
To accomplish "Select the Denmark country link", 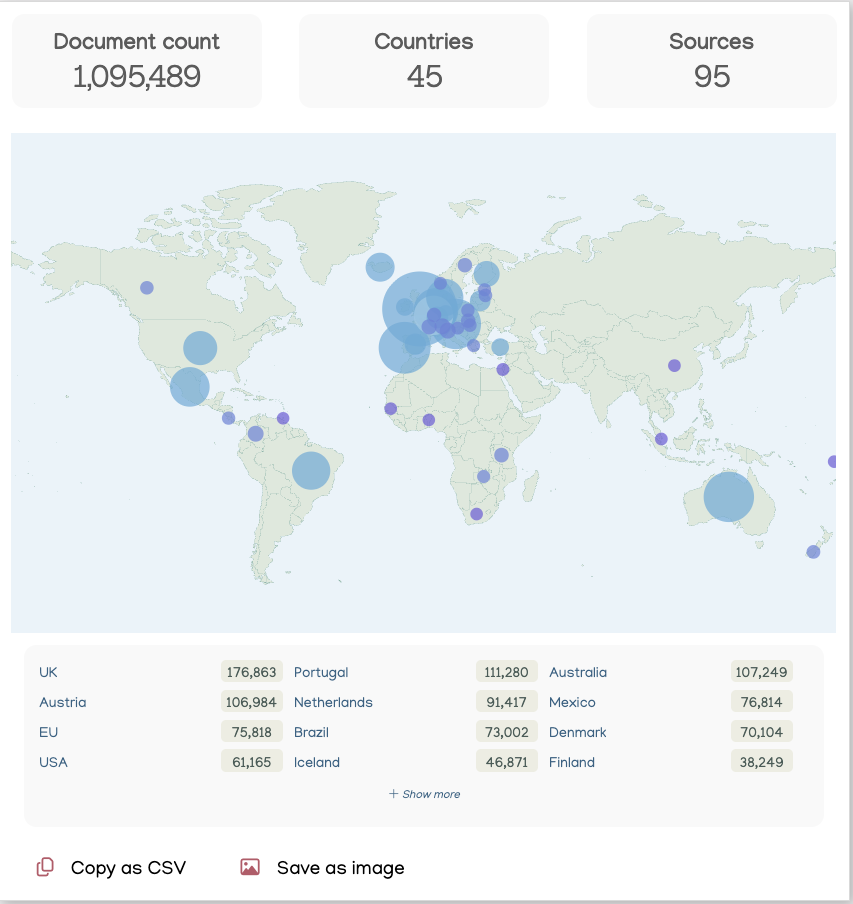I will point(578,732).
